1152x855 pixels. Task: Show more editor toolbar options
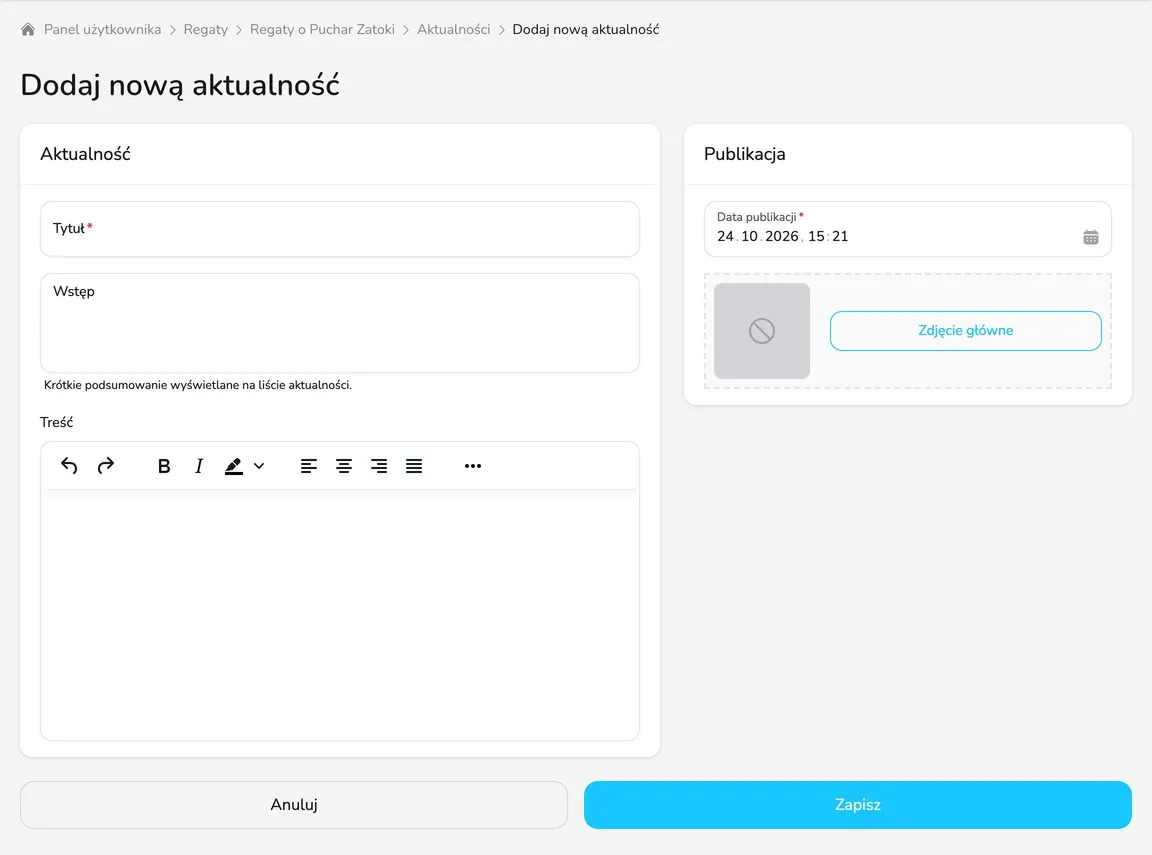pos(473,466)
